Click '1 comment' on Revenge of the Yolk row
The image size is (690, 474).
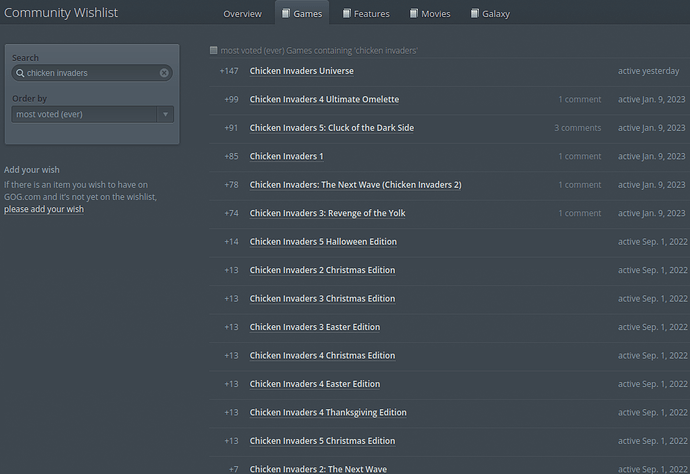(x=580, y=213)
